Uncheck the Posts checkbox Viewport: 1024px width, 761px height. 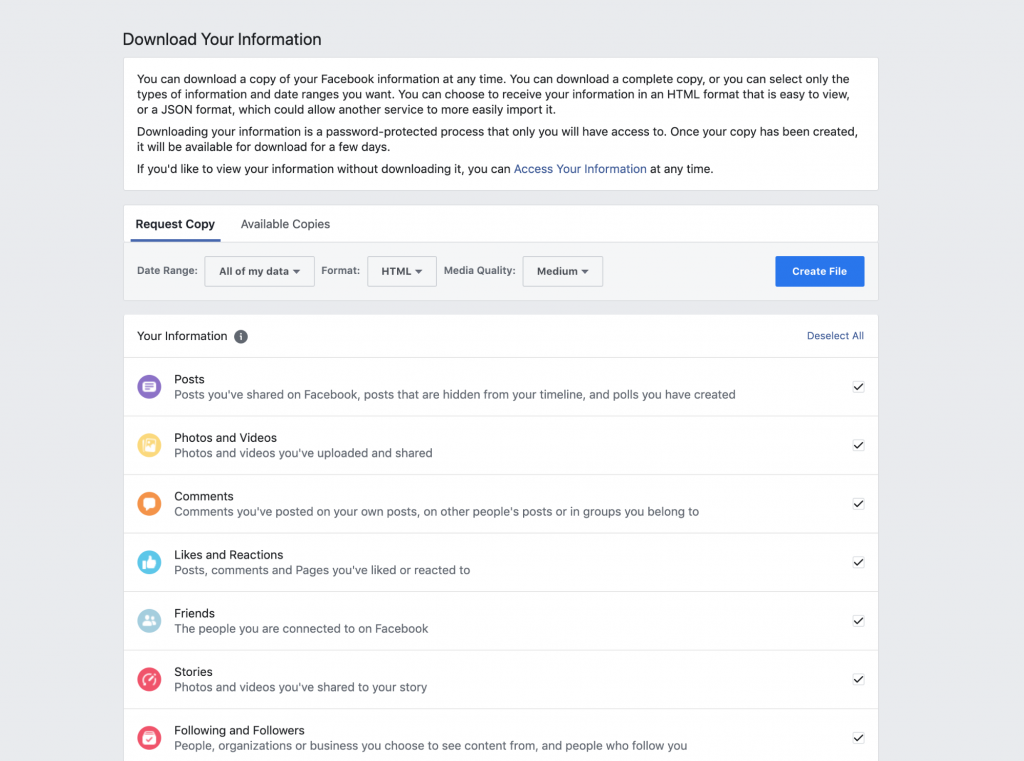click(x=858, y=387)
